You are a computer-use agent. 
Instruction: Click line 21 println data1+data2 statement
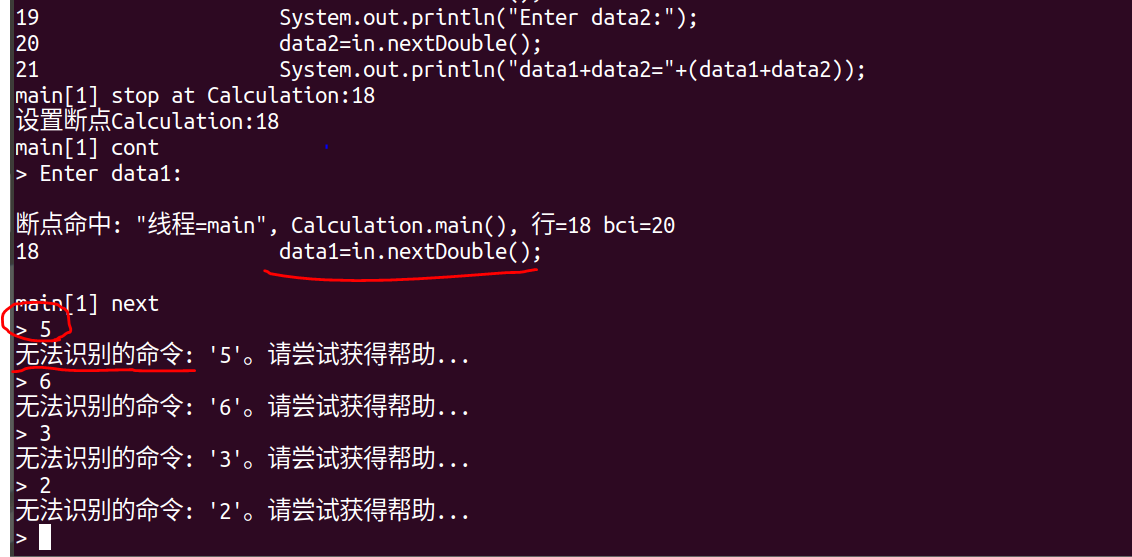point(572,70)
